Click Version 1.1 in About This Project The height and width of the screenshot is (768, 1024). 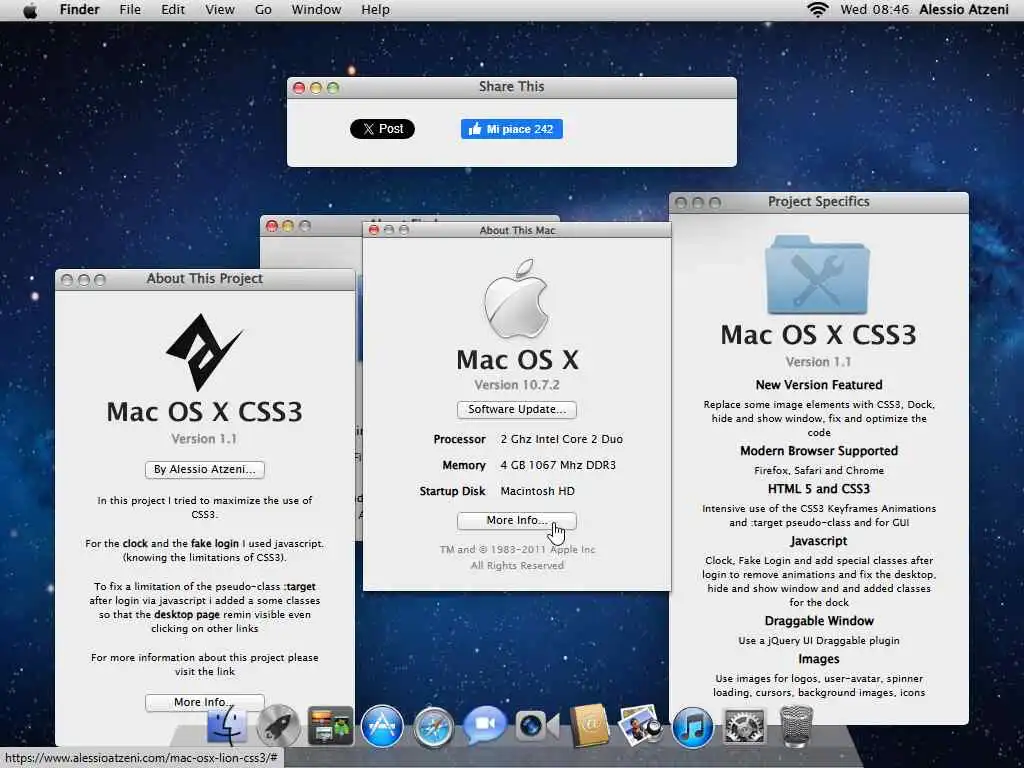(x=204, y=439)
